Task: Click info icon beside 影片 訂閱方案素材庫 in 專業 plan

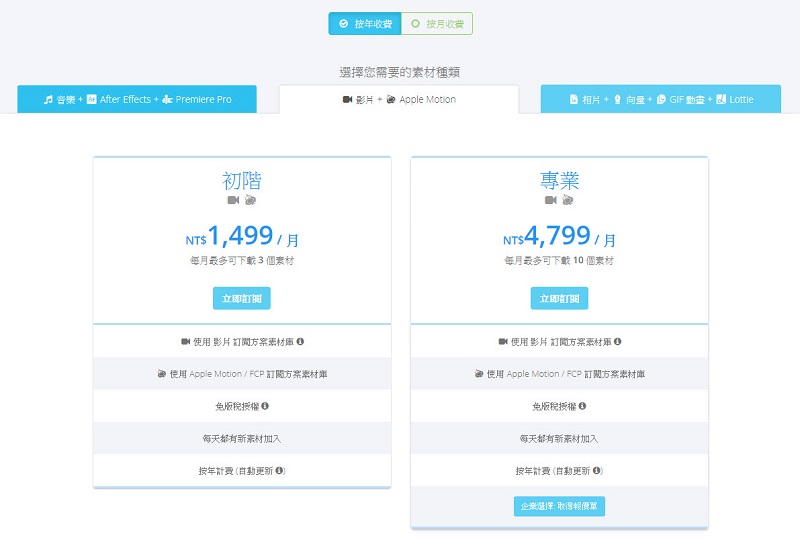Action: (618, 342)
